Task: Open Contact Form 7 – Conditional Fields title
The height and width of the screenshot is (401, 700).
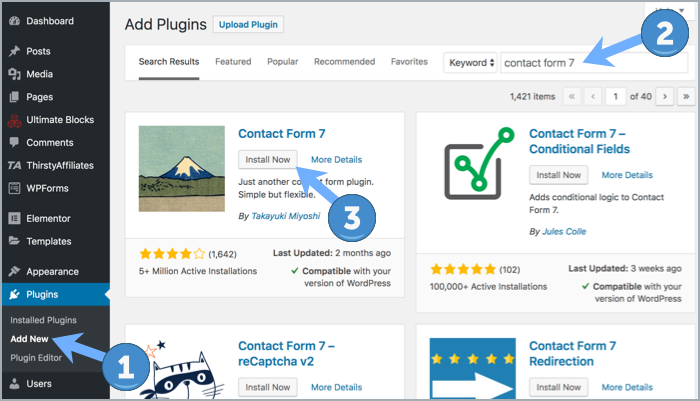Action: coord(579,141)
